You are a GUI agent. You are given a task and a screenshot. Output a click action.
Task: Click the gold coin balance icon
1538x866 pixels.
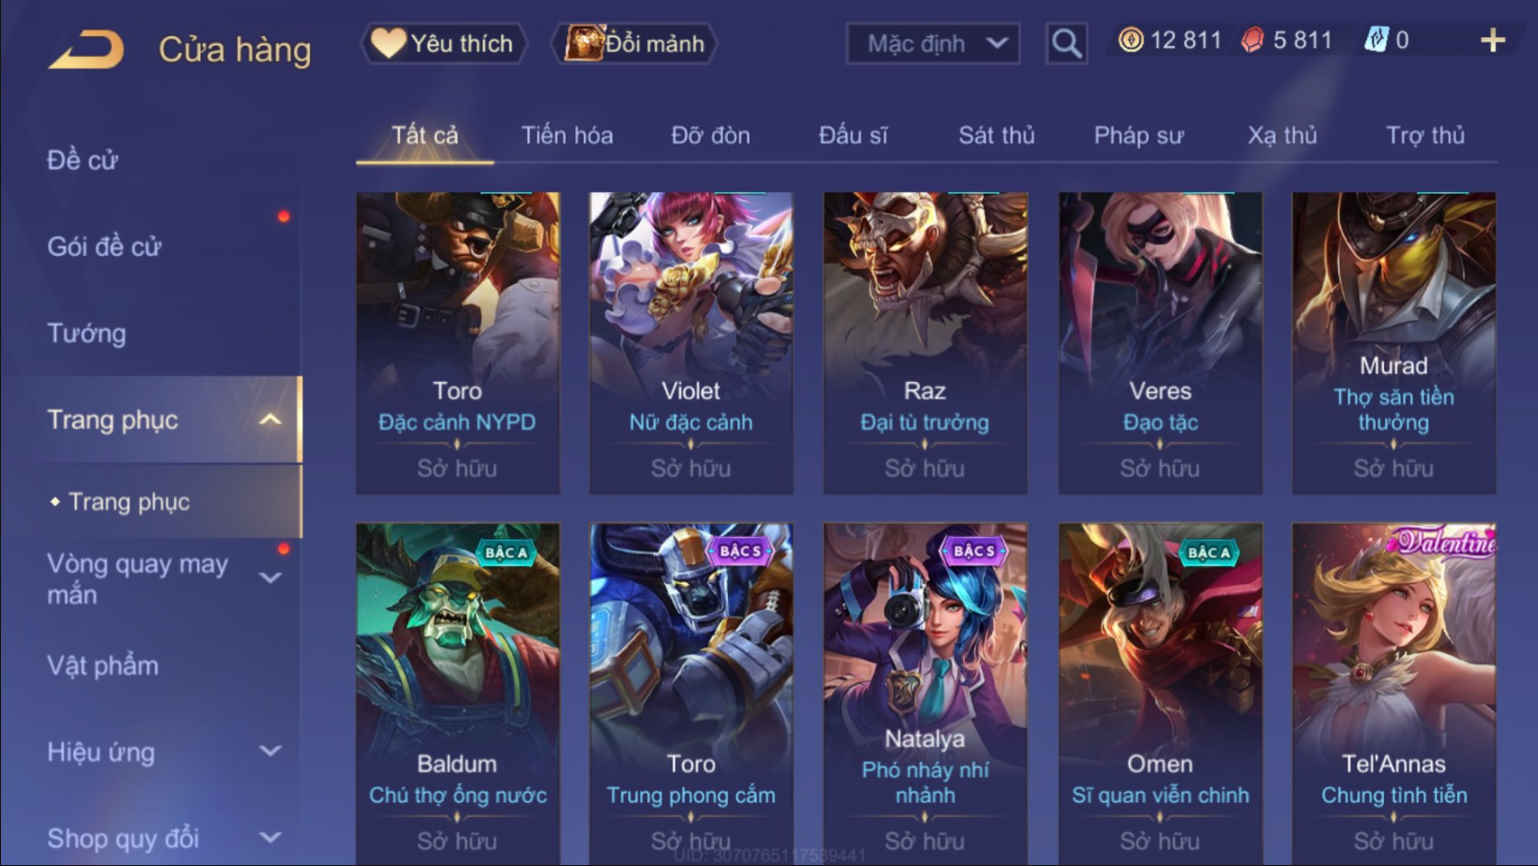1131,40
